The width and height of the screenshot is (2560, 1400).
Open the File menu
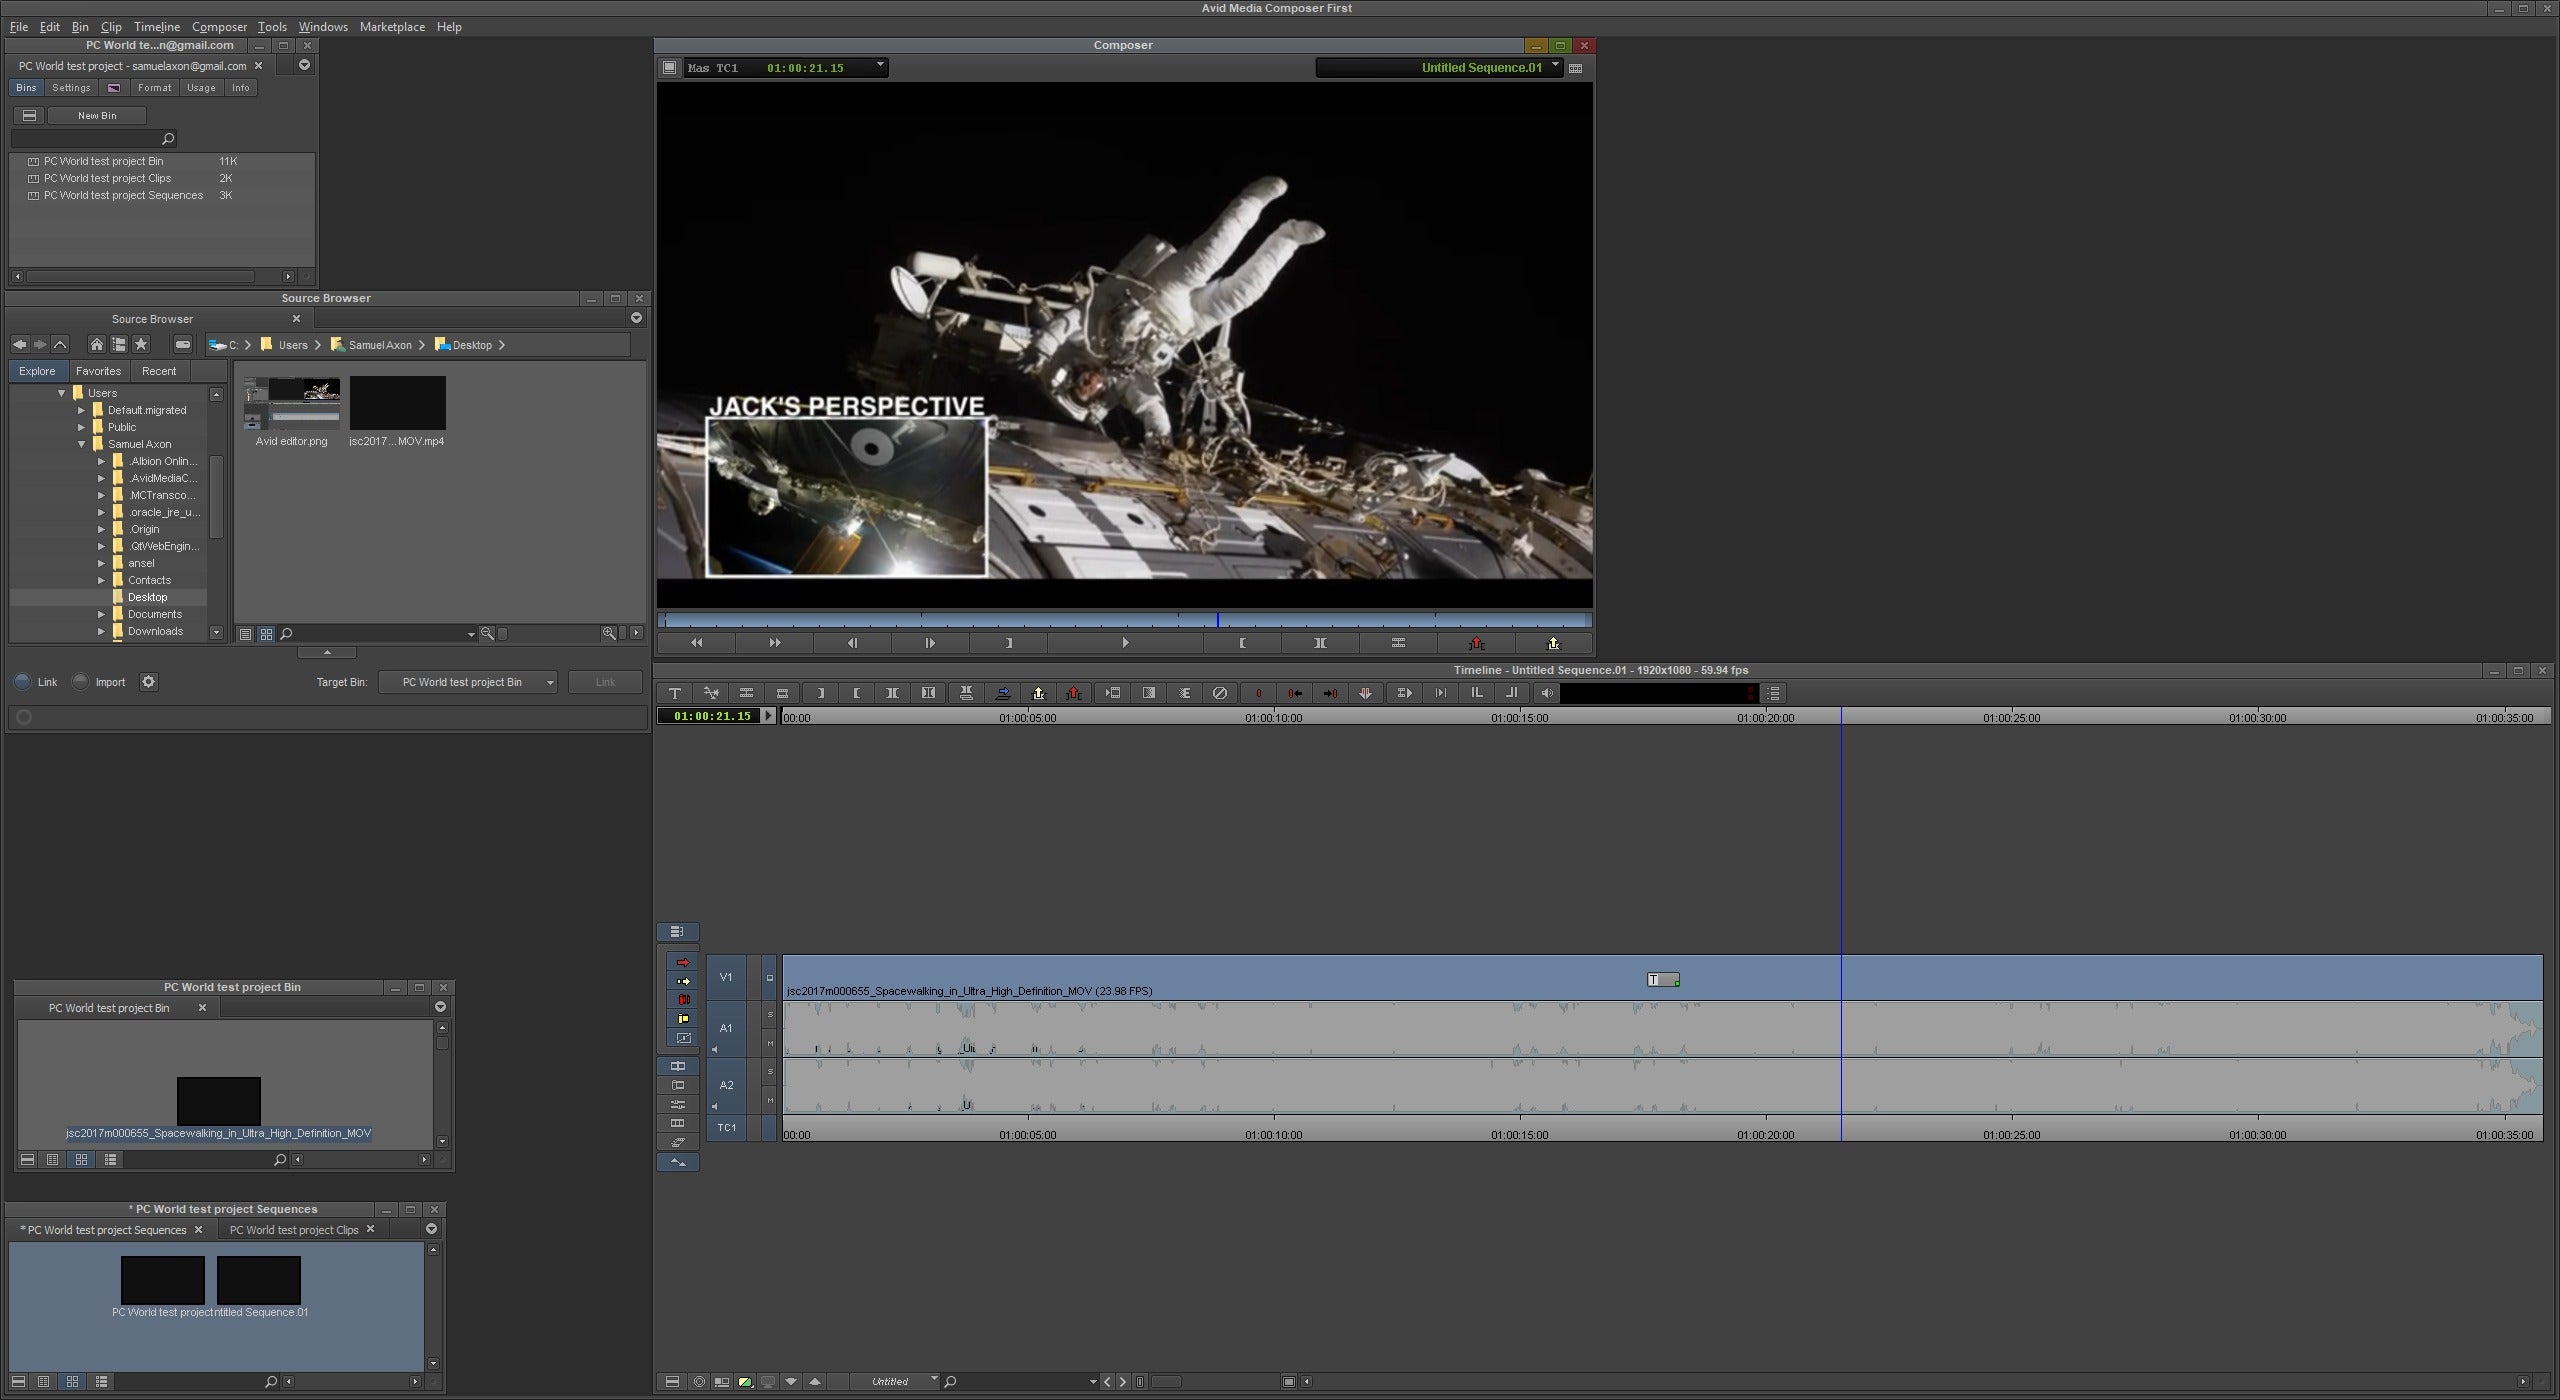(x=19, y=27)
